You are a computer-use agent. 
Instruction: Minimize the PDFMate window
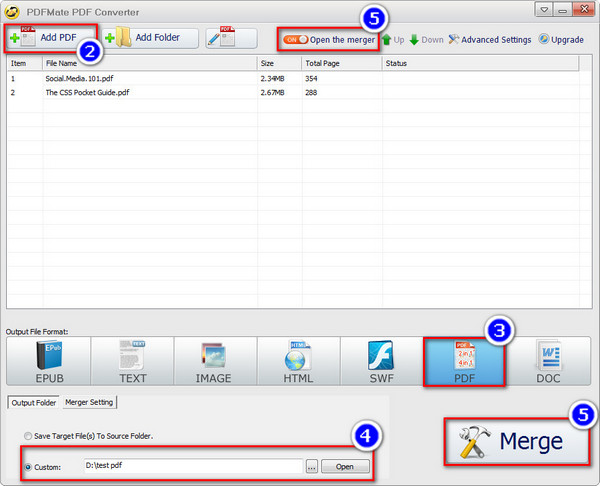click(562, 10)
